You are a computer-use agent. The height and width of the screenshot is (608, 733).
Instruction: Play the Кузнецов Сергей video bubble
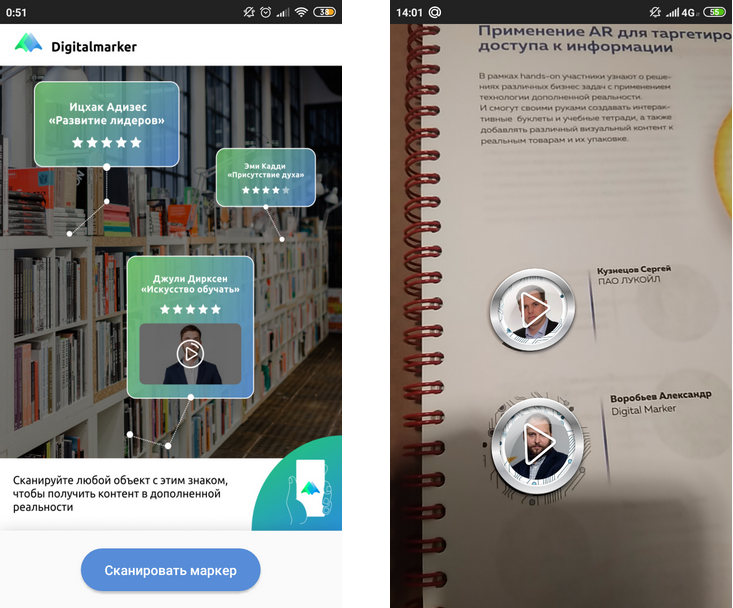[533, 309]
